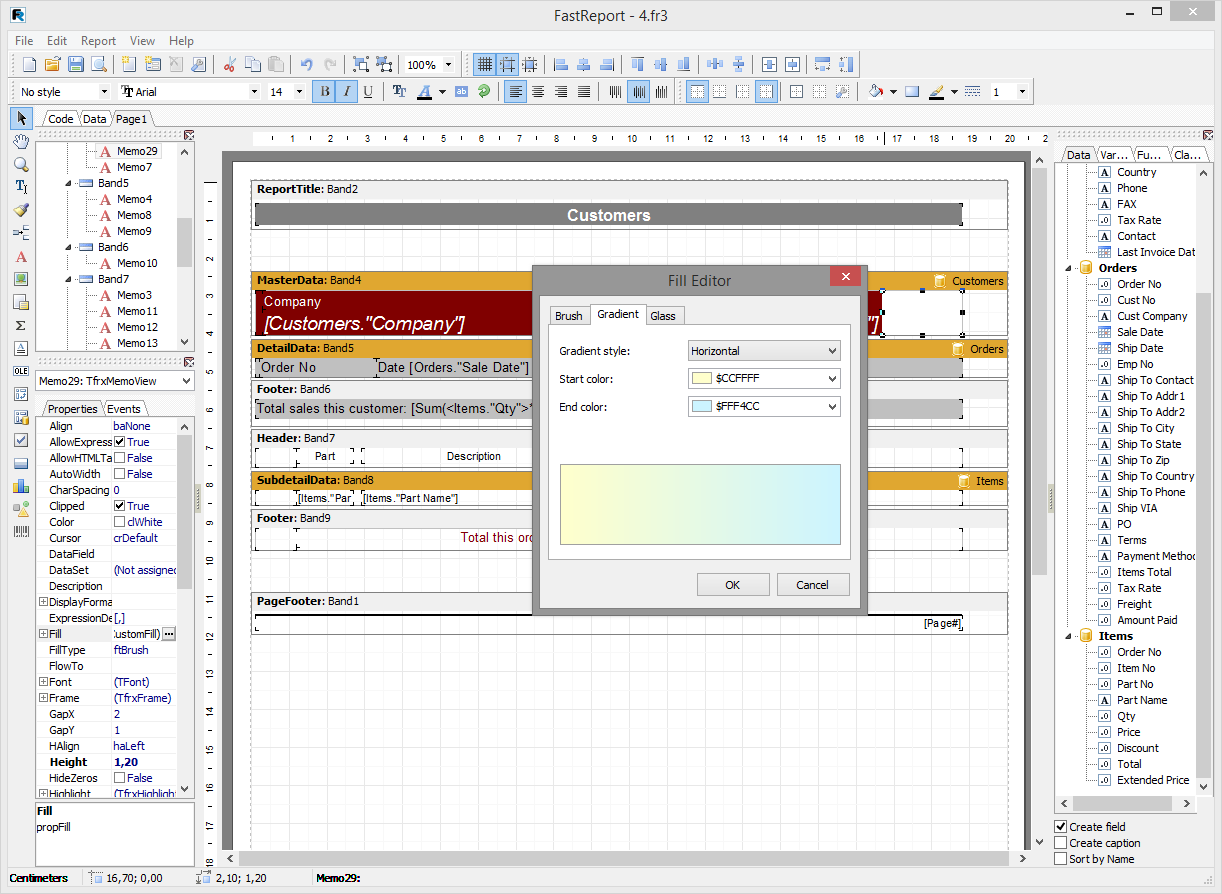This screenshot has width=1222, height=894.
Task: Click the Cut scissors icon
Action: click(229, 65)
